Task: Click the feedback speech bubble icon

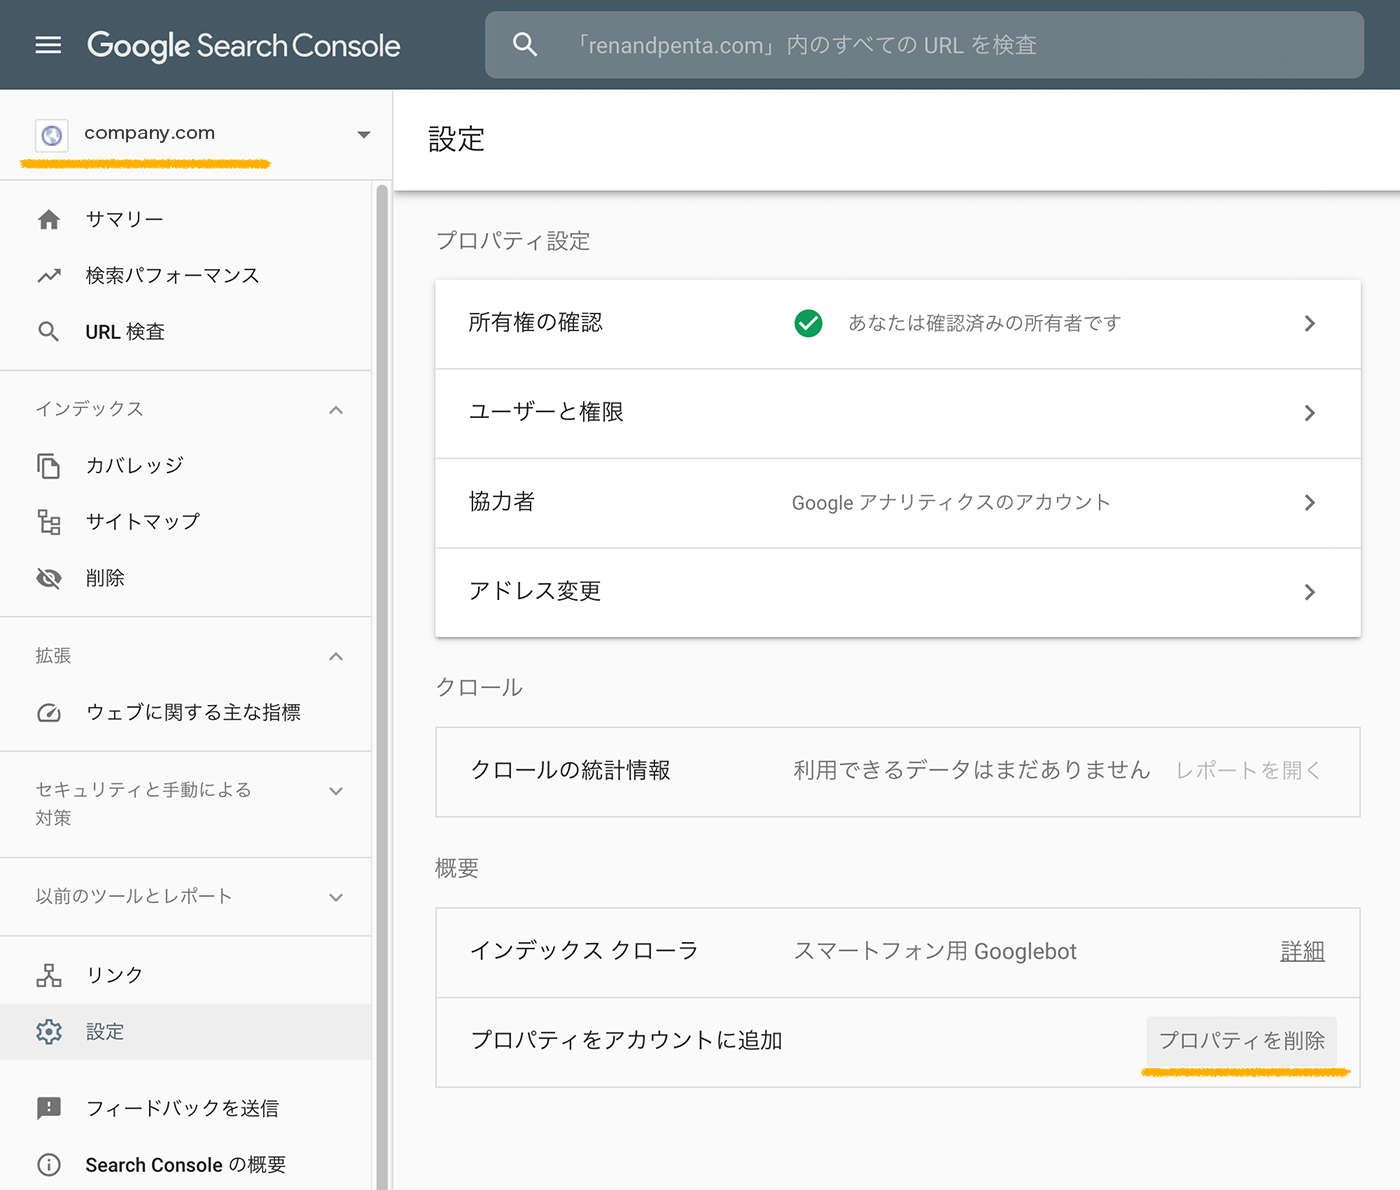Action: (x=49, y=1108)
